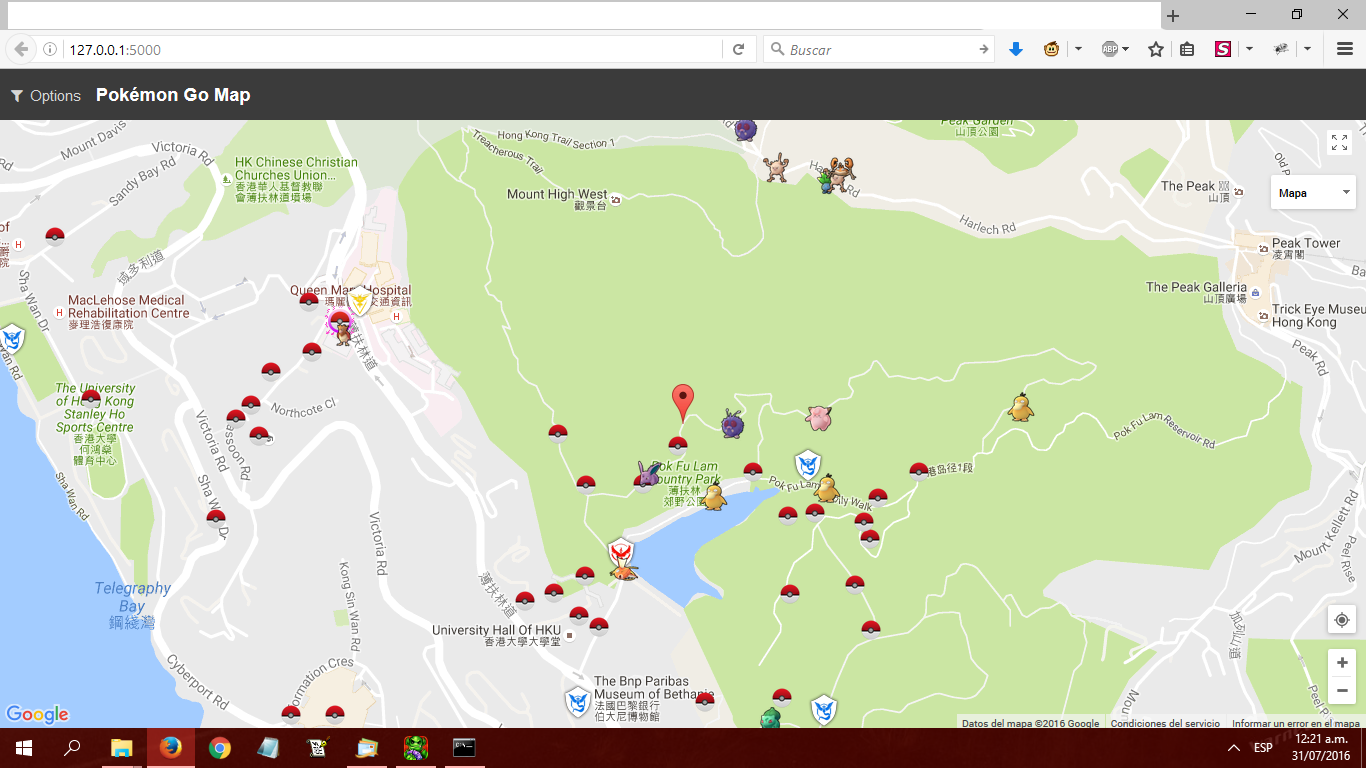Bookmark this page with the star
Screen dimensions: 1366x768
[1156, 49]
